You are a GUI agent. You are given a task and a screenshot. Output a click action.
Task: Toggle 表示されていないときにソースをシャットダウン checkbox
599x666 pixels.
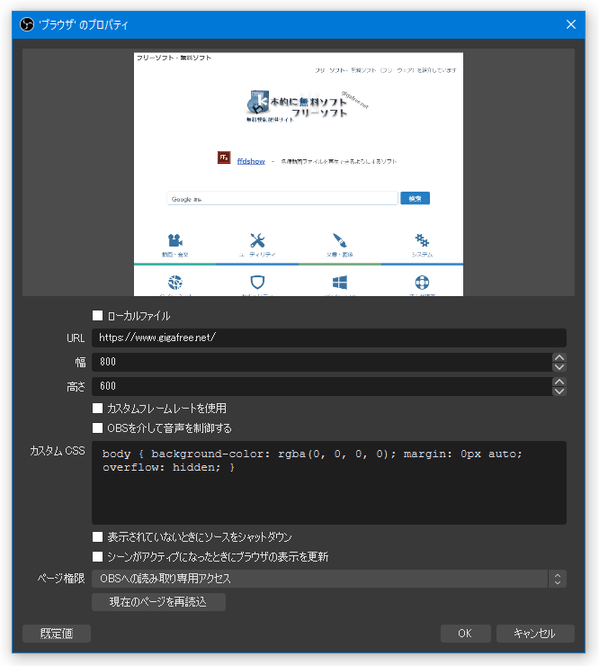point(98,537)
